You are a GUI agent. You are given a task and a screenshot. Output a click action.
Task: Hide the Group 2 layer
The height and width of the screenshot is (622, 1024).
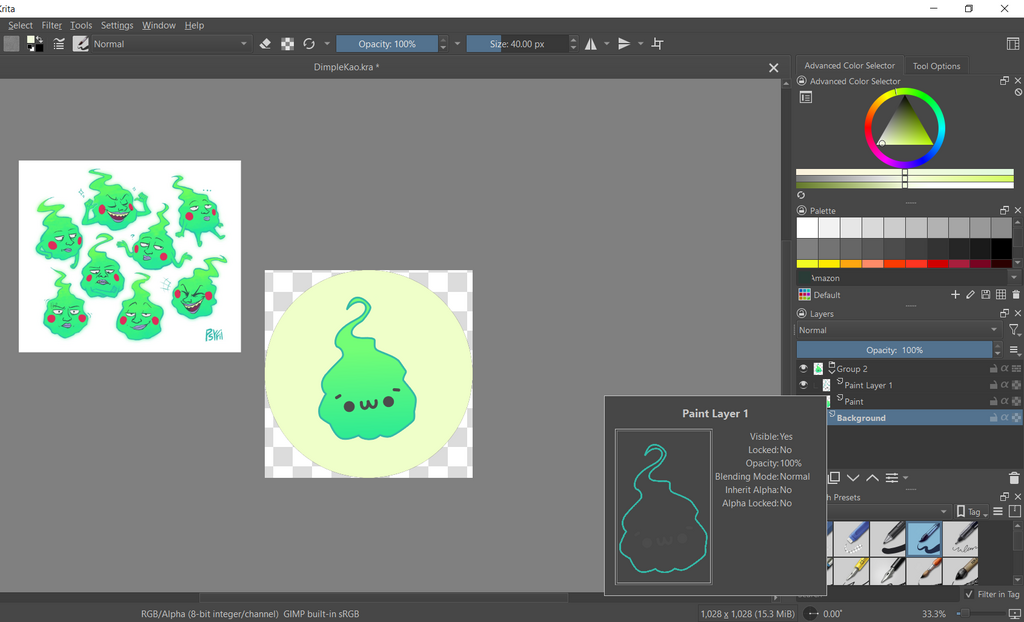803,369
